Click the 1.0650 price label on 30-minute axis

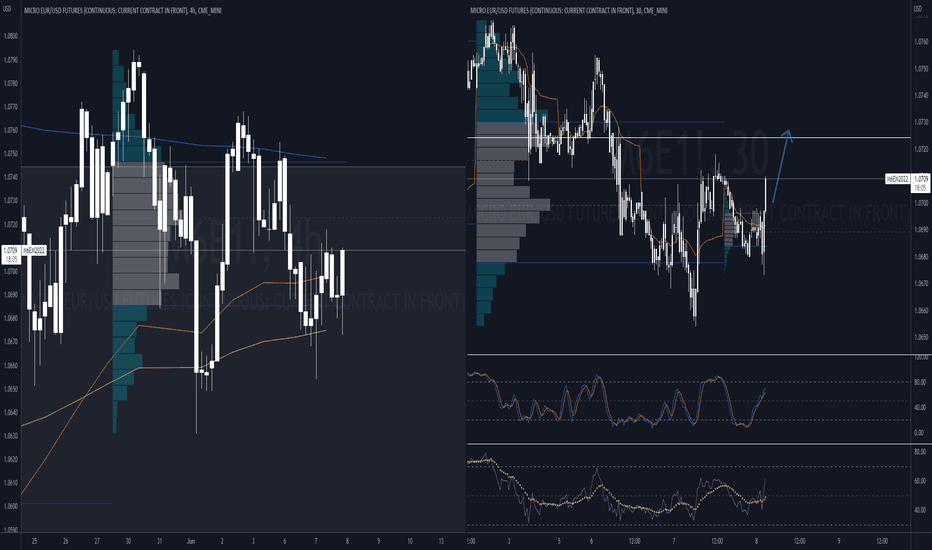coord(921,337)
